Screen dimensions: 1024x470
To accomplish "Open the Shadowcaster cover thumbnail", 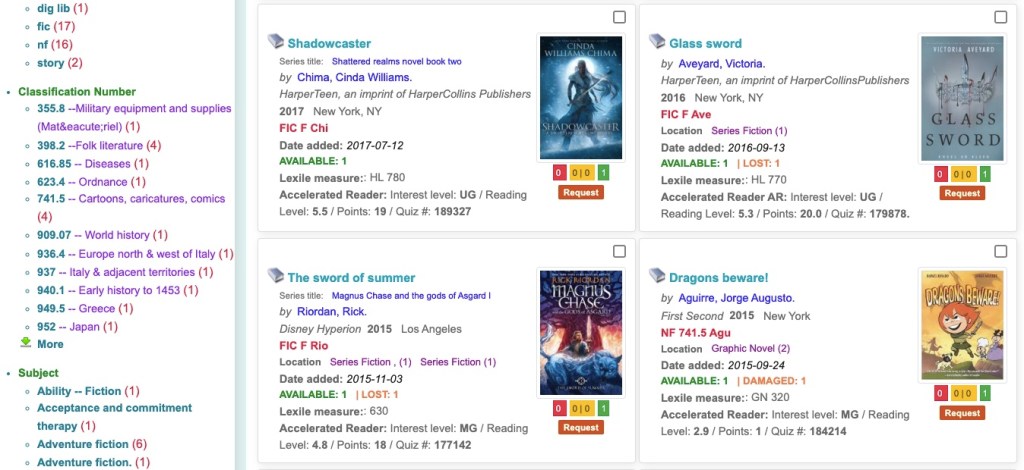I will (581, 97).
